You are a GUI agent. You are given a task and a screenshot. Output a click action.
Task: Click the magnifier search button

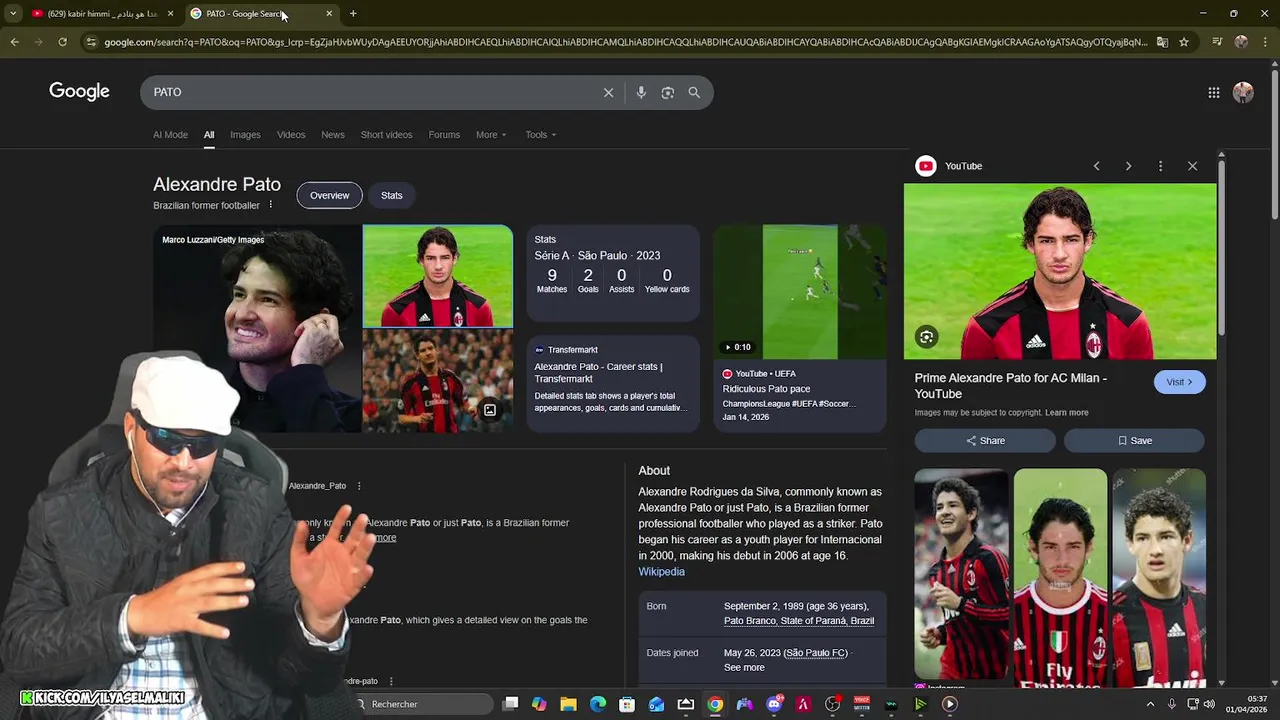pos(694,92)
